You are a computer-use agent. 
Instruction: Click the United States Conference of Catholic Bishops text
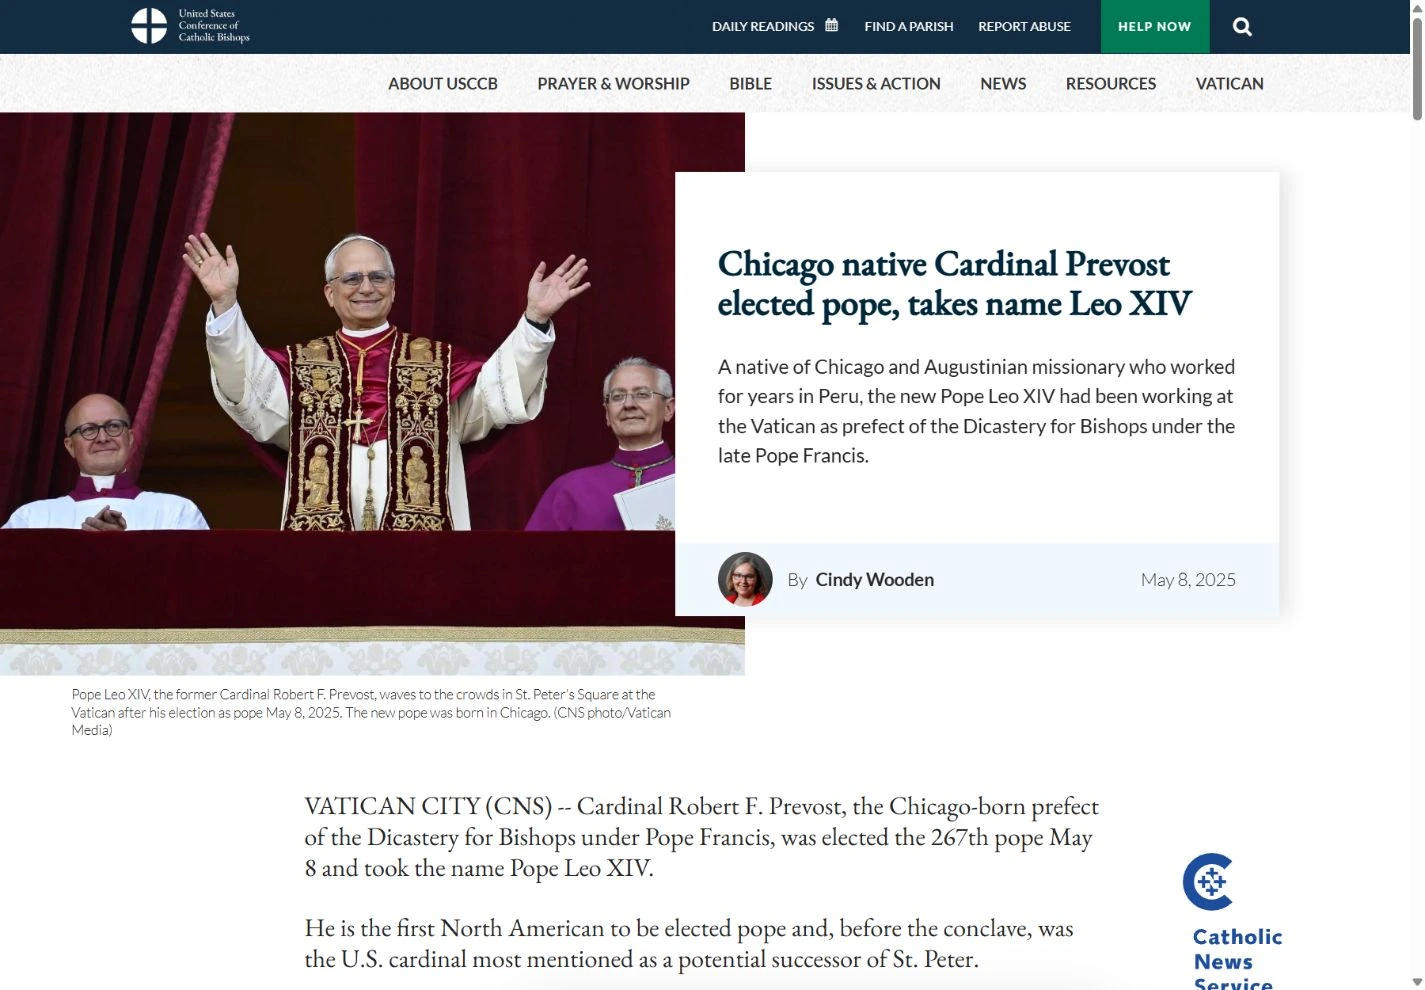(x=214, y=26)
